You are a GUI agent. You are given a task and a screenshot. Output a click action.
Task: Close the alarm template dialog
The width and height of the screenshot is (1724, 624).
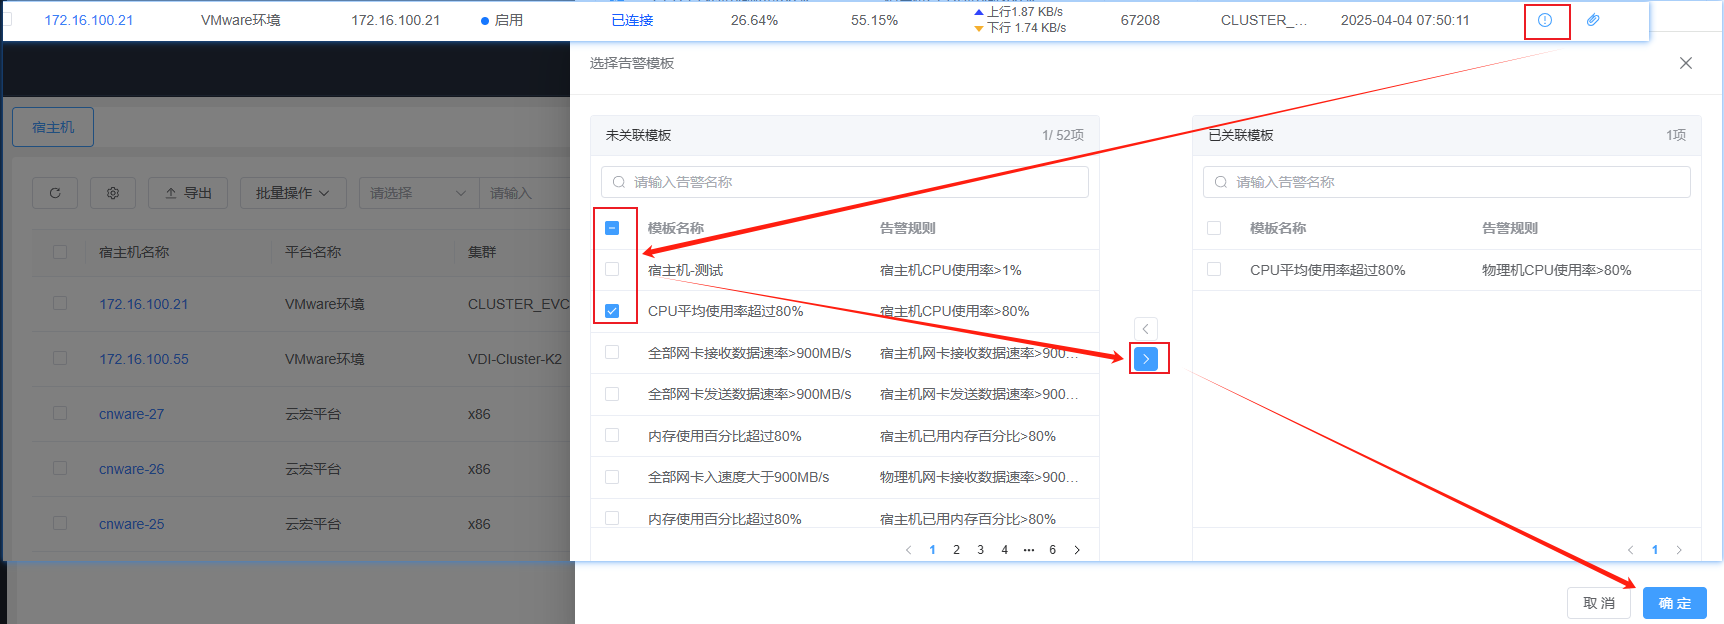point(1686,63)
